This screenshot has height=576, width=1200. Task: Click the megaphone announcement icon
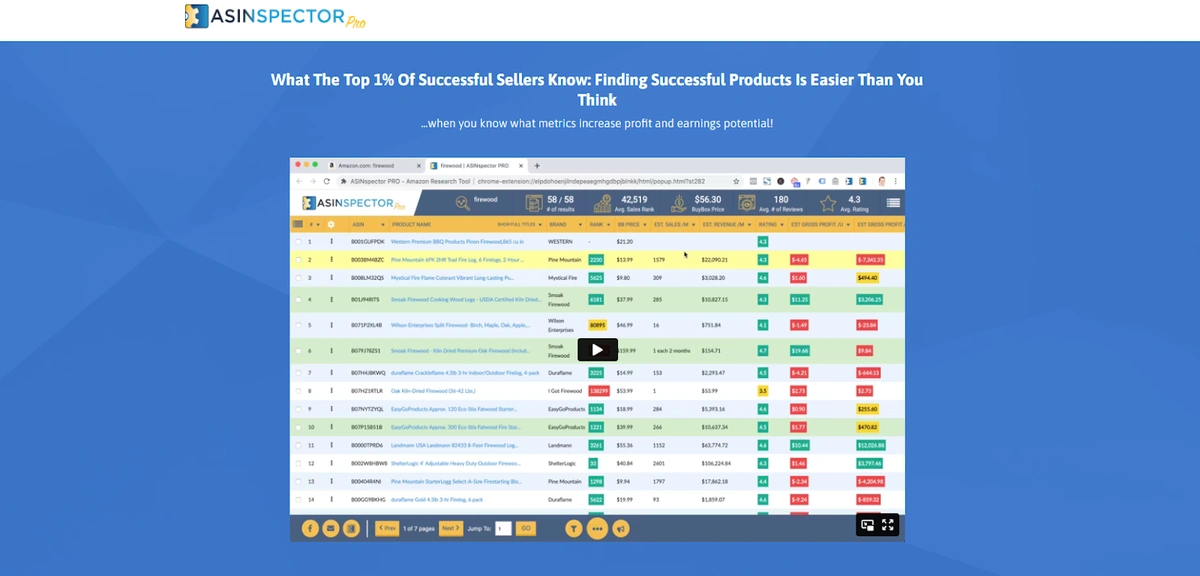coord(621,528)
